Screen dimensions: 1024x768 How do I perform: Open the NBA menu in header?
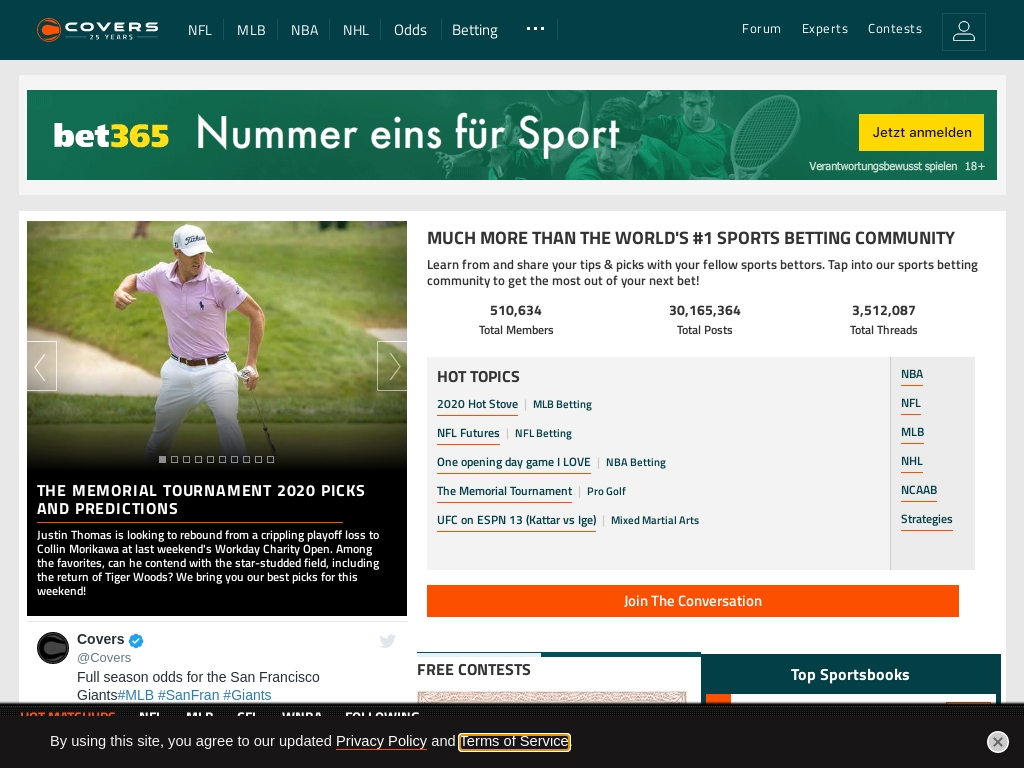tap(304, 30)
